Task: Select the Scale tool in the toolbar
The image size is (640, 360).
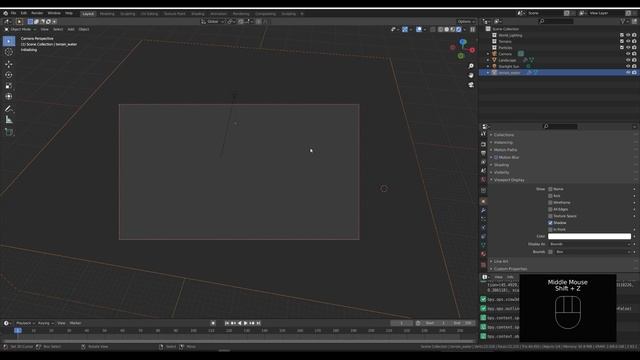Action: (x=9, y=86)
